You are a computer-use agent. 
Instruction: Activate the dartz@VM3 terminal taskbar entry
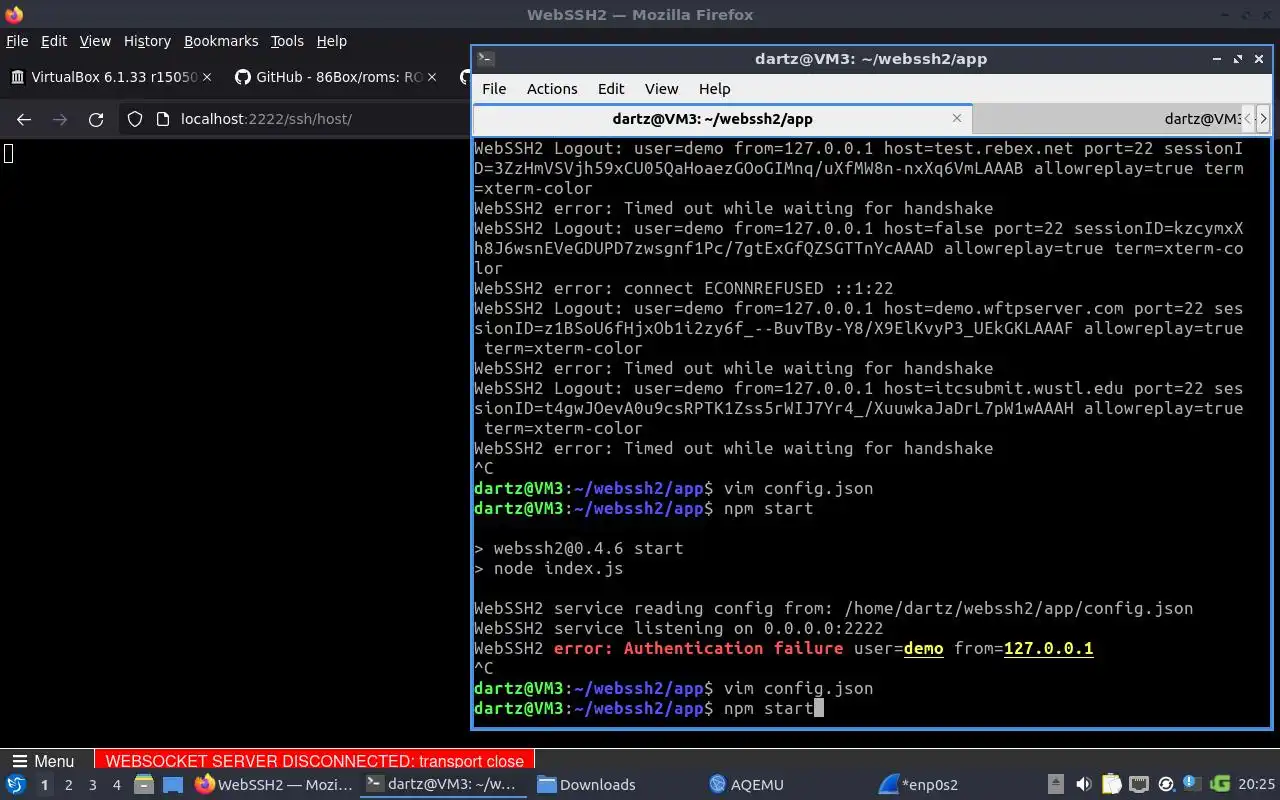(x=442, y=785)
